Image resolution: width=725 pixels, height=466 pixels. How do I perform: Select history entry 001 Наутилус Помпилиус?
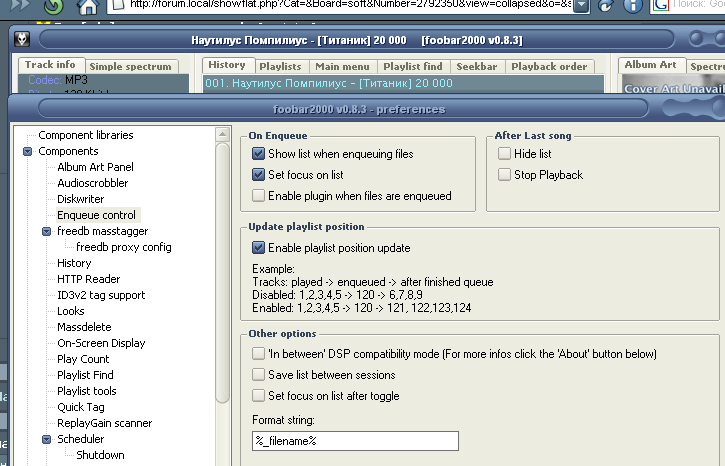click(404, 83)
